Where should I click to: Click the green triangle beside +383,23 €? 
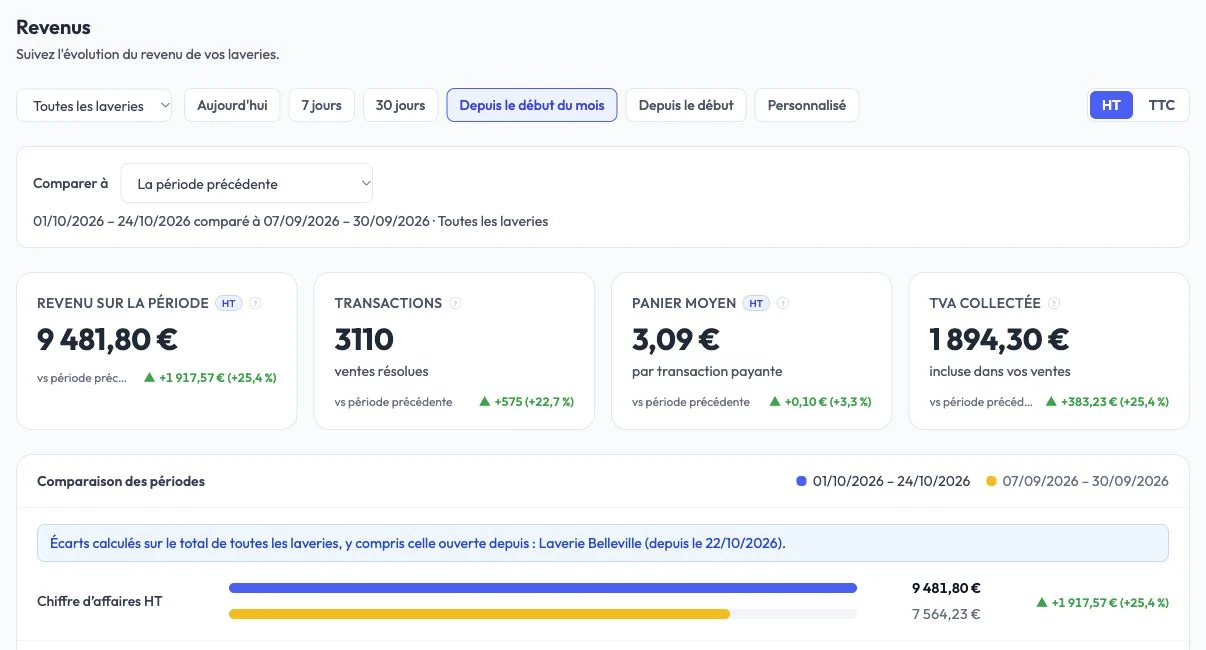coord(1051,402)
